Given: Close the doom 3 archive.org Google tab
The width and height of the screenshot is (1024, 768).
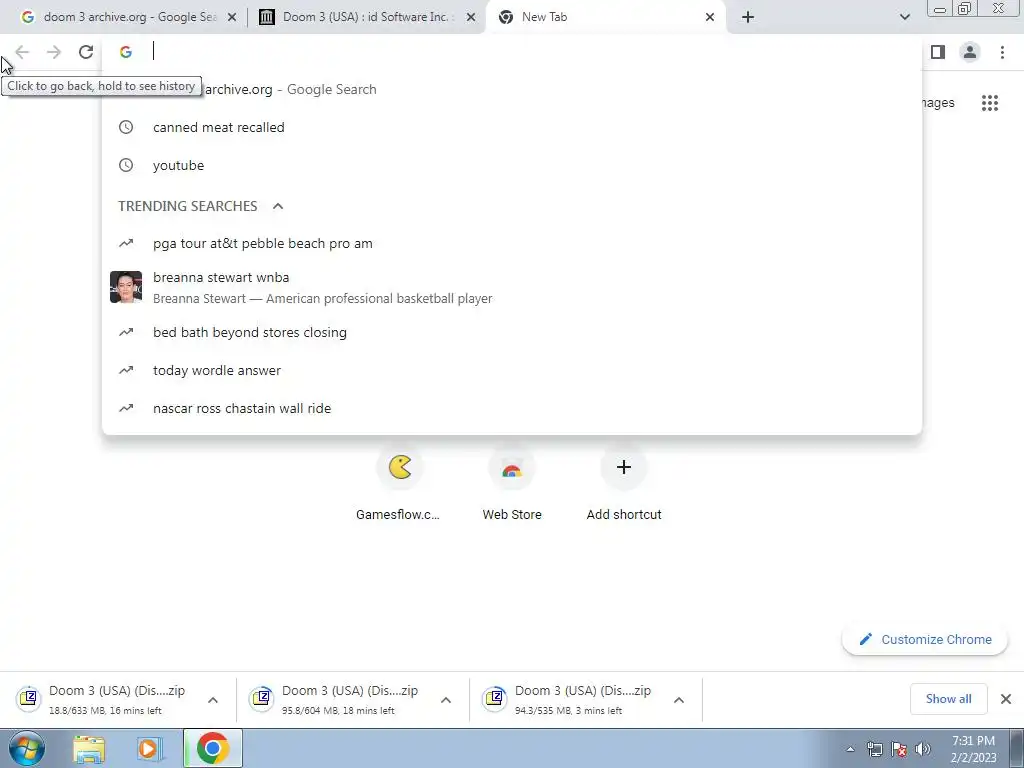Looking at the screenshot, I should click(x=232, y=17).
